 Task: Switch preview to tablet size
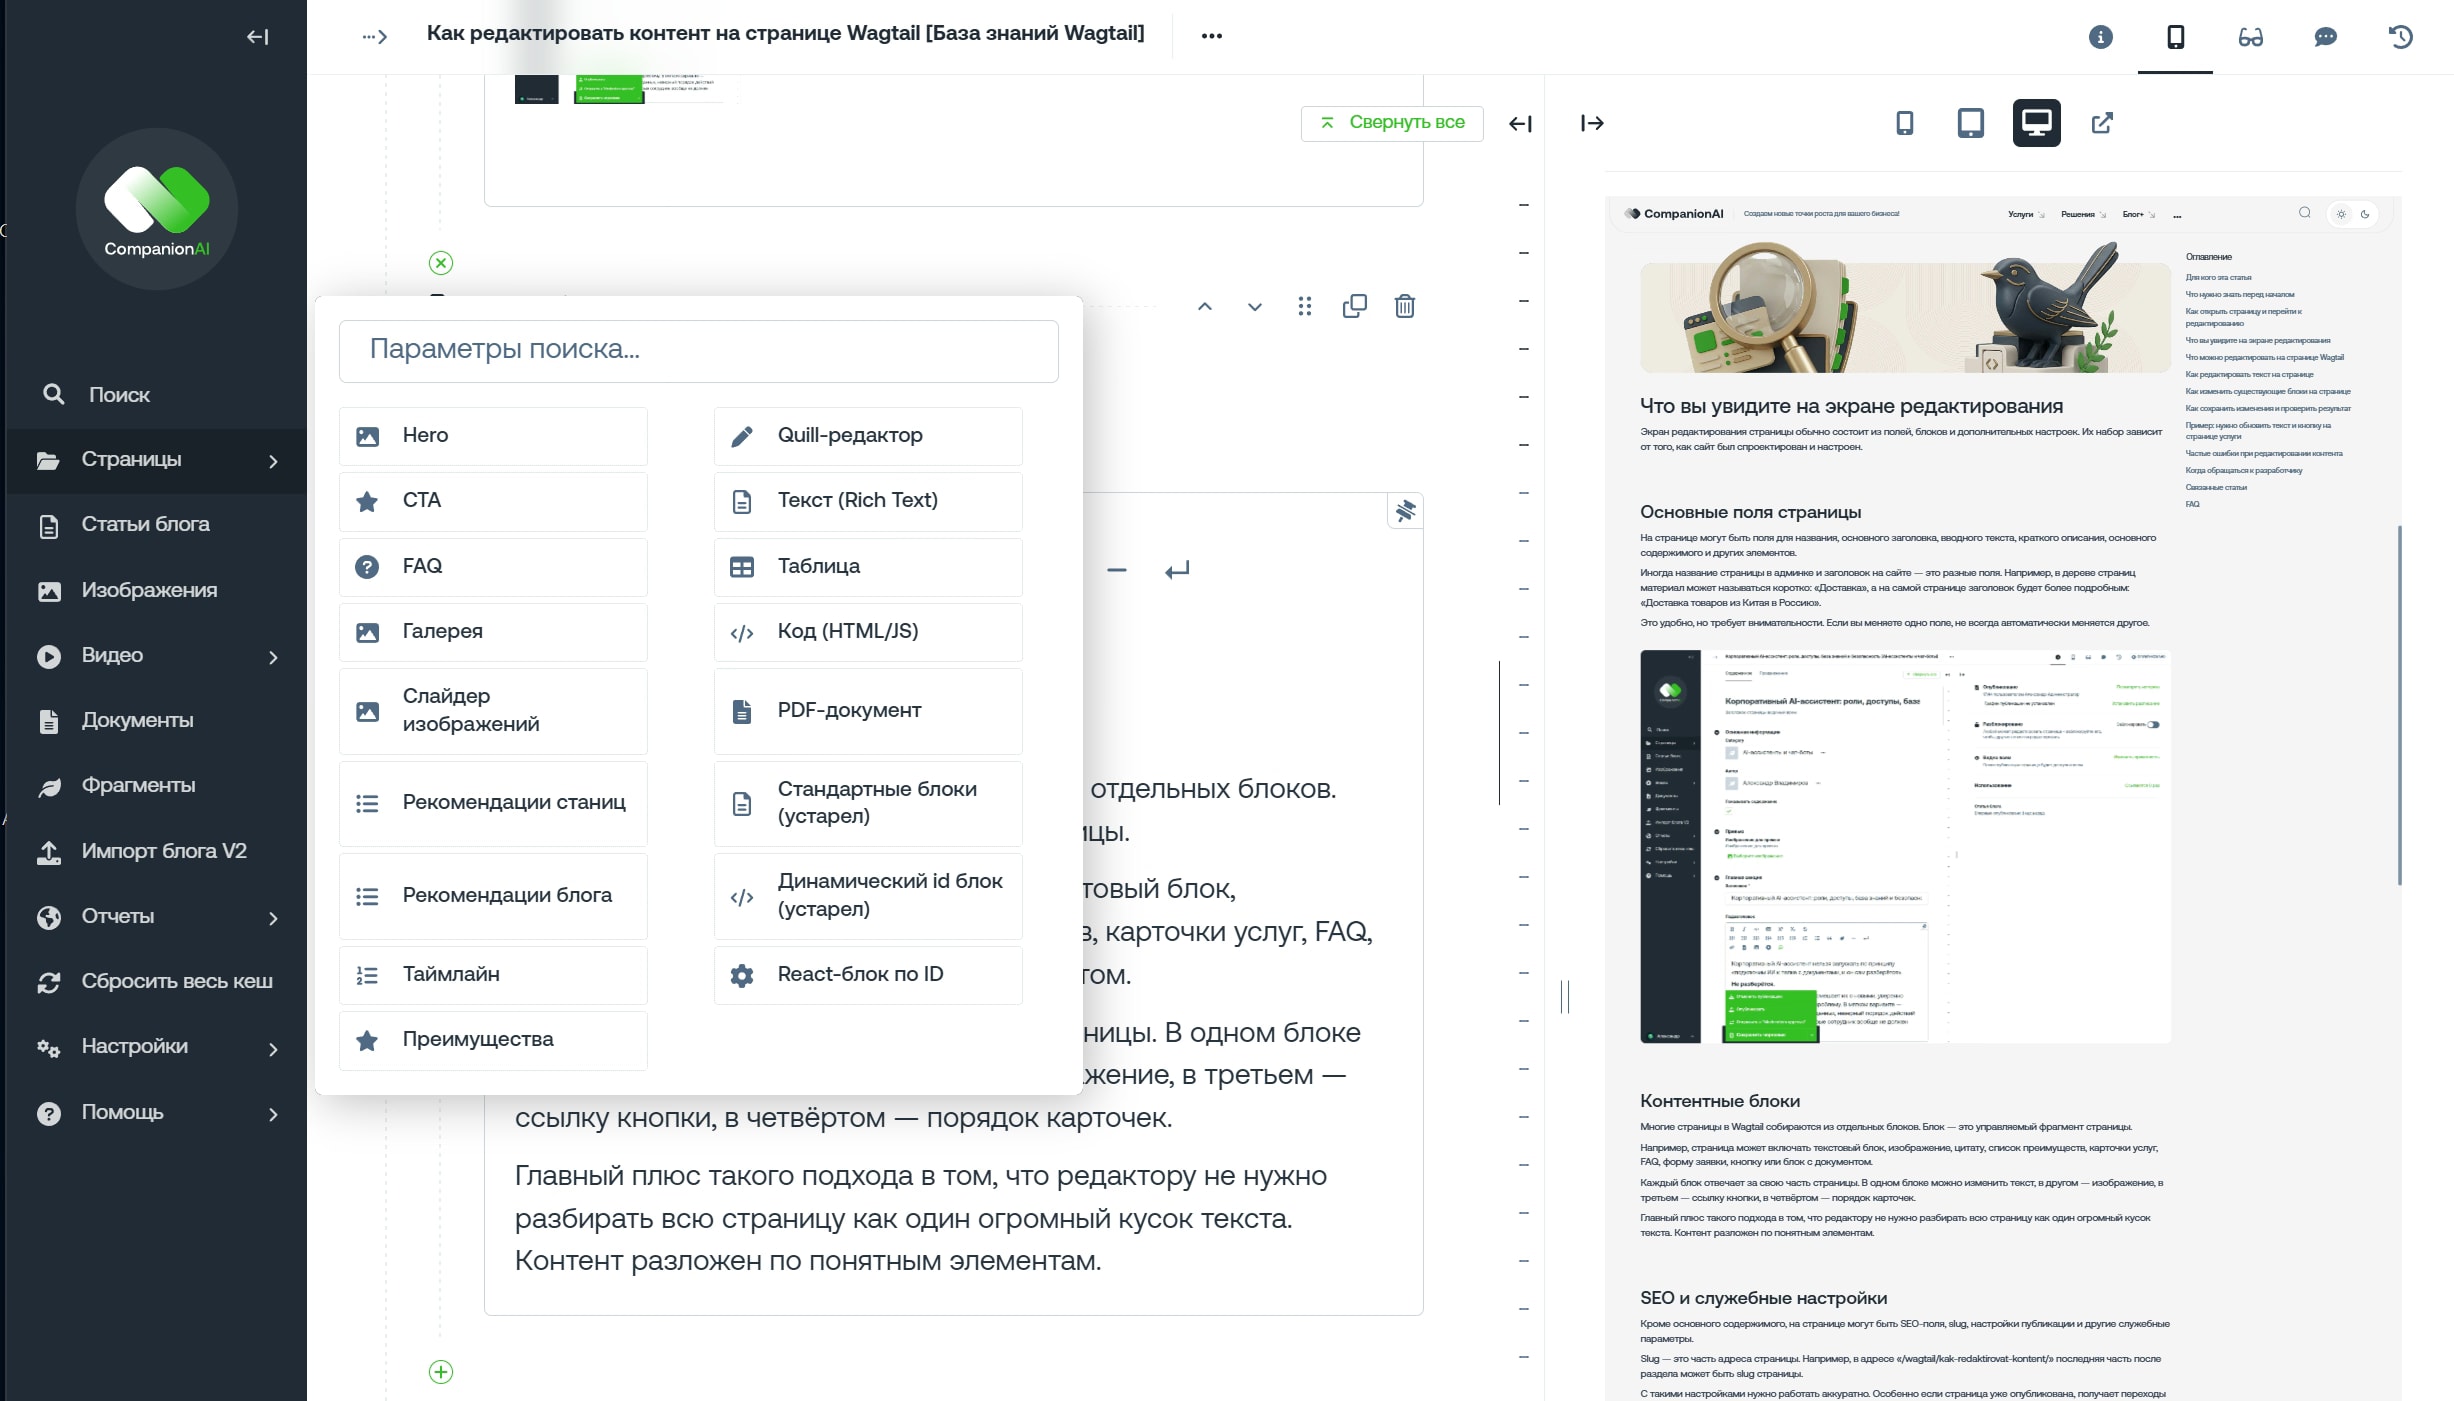tap(1971, 123)
